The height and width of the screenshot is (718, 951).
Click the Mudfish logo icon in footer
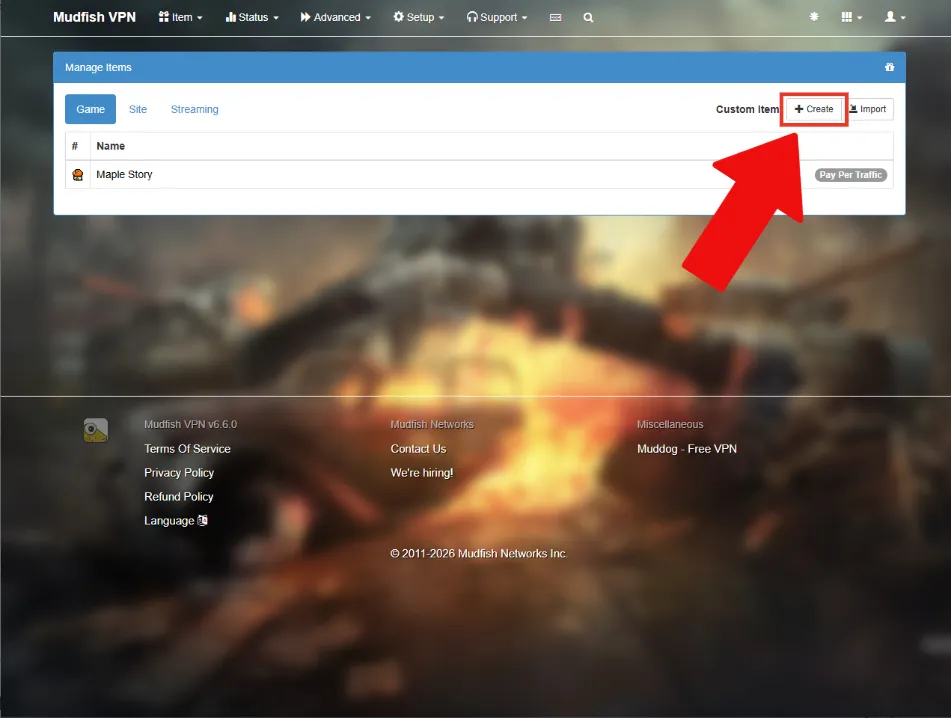click(96, 430)
